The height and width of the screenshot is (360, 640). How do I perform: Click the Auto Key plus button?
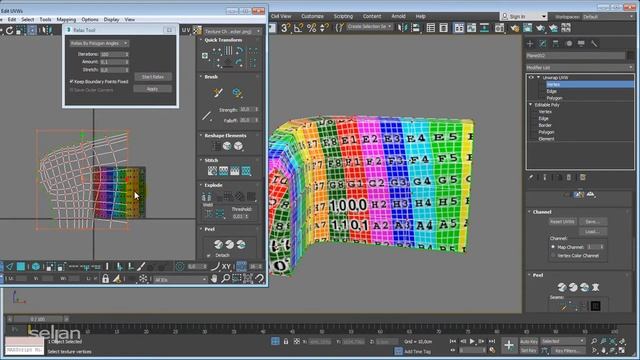[509, 345]
